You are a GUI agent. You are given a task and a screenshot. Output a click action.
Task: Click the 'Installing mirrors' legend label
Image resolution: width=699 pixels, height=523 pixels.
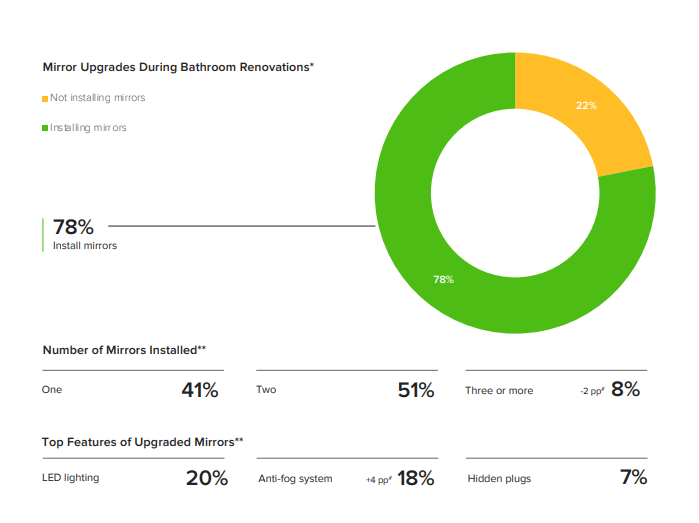coord(88,128)
